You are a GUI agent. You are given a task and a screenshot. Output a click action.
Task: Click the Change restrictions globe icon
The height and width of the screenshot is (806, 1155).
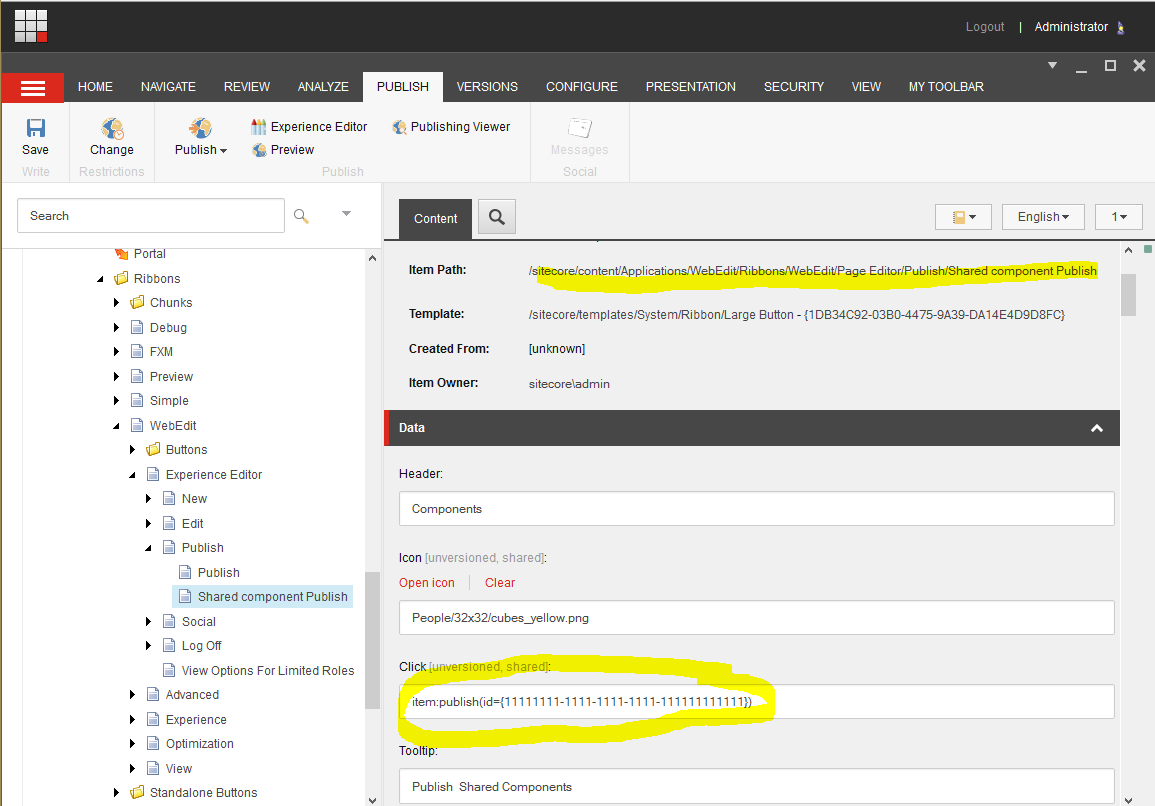point(112,128)
